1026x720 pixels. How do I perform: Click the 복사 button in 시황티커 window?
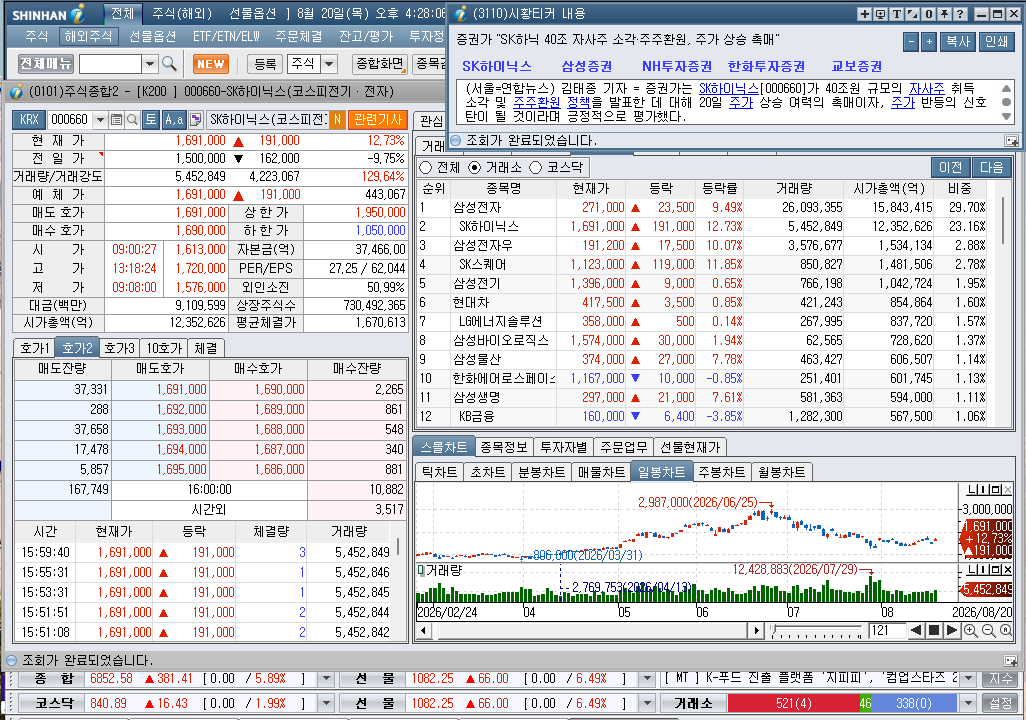point(958,42)
